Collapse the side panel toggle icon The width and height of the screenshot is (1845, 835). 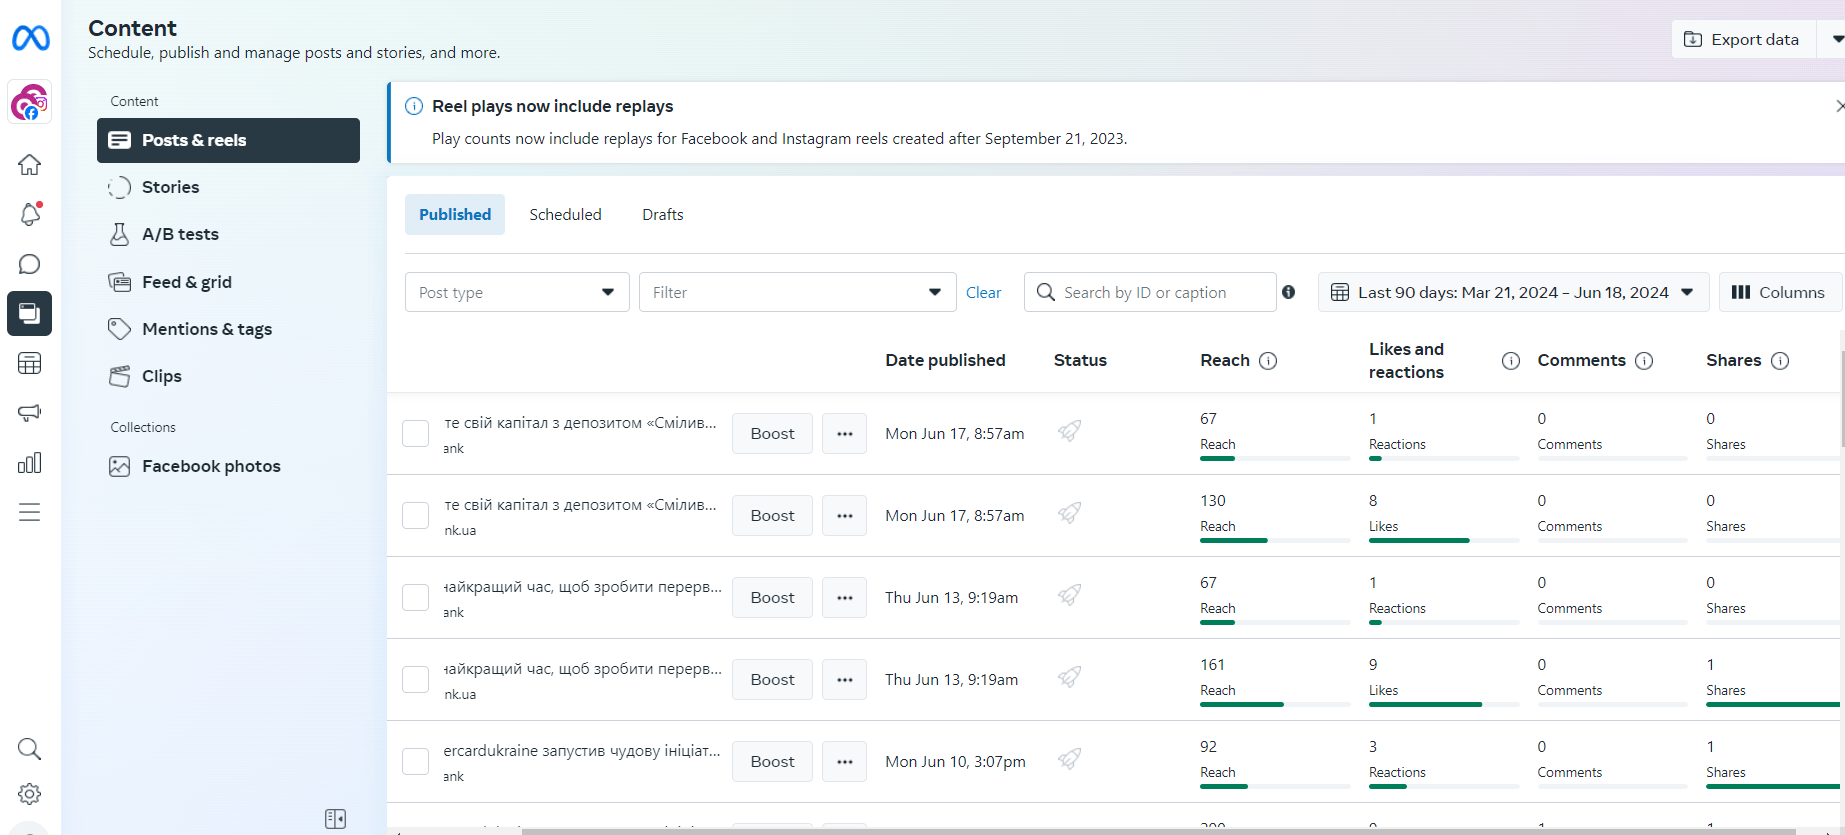click(336, 819)
